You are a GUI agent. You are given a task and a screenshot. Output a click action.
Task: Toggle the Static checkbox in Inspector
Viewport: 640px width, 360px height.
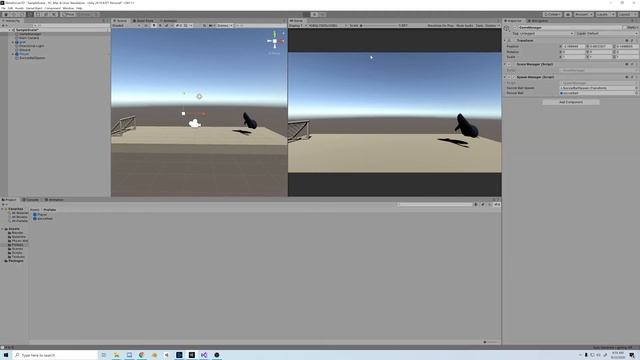coord(625,27)
